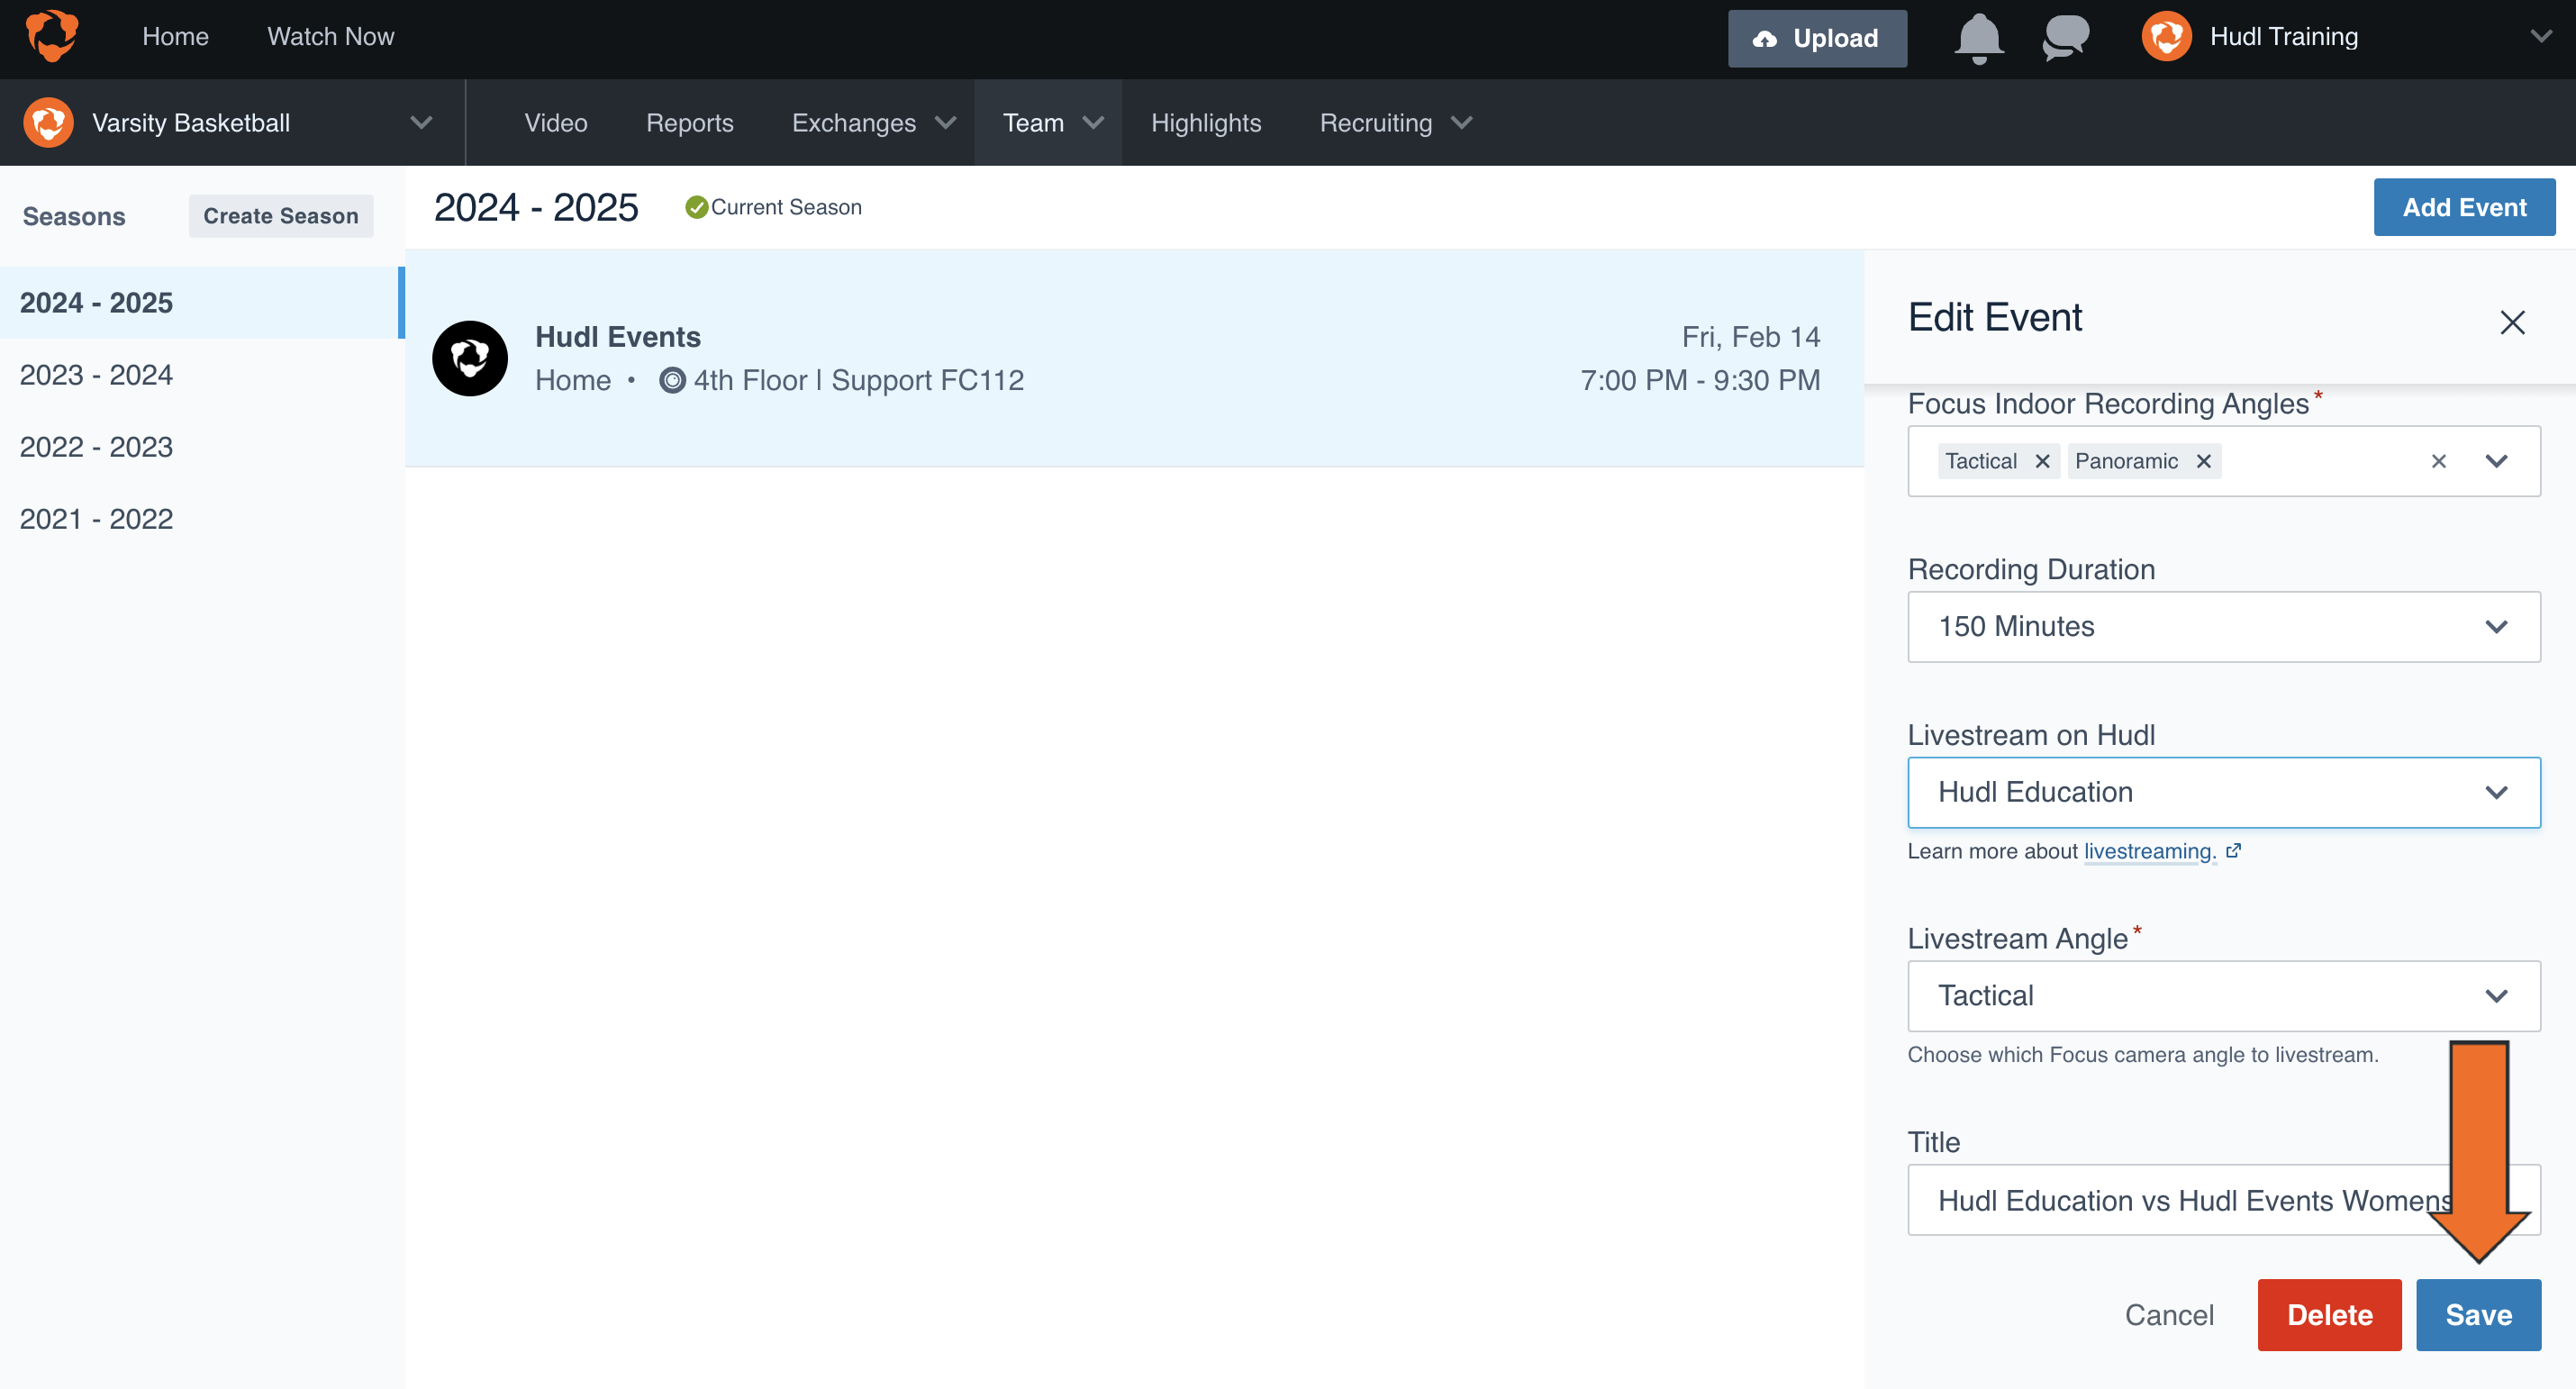This screenshot has height=1389, width=2576.
Task: Expand the Recording Duration dropdown
Action: click(2497, 627)
